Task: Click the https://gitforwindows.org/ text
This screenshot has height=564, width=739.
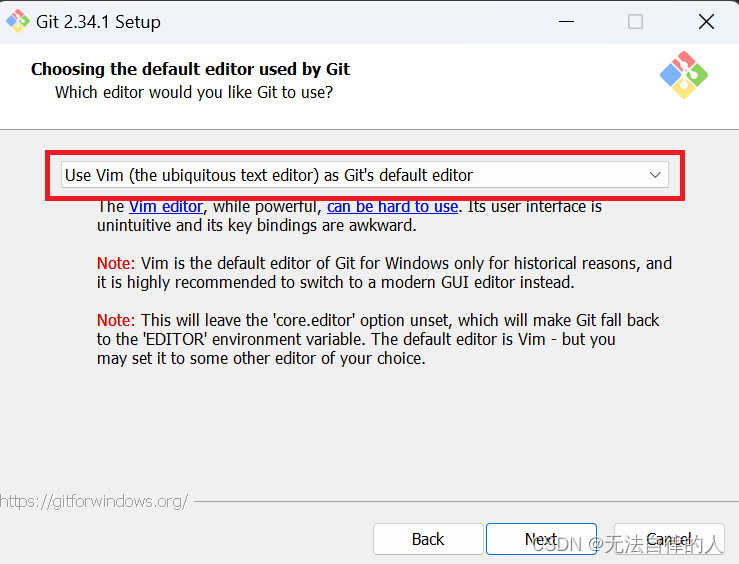Action: click(94, 501)
